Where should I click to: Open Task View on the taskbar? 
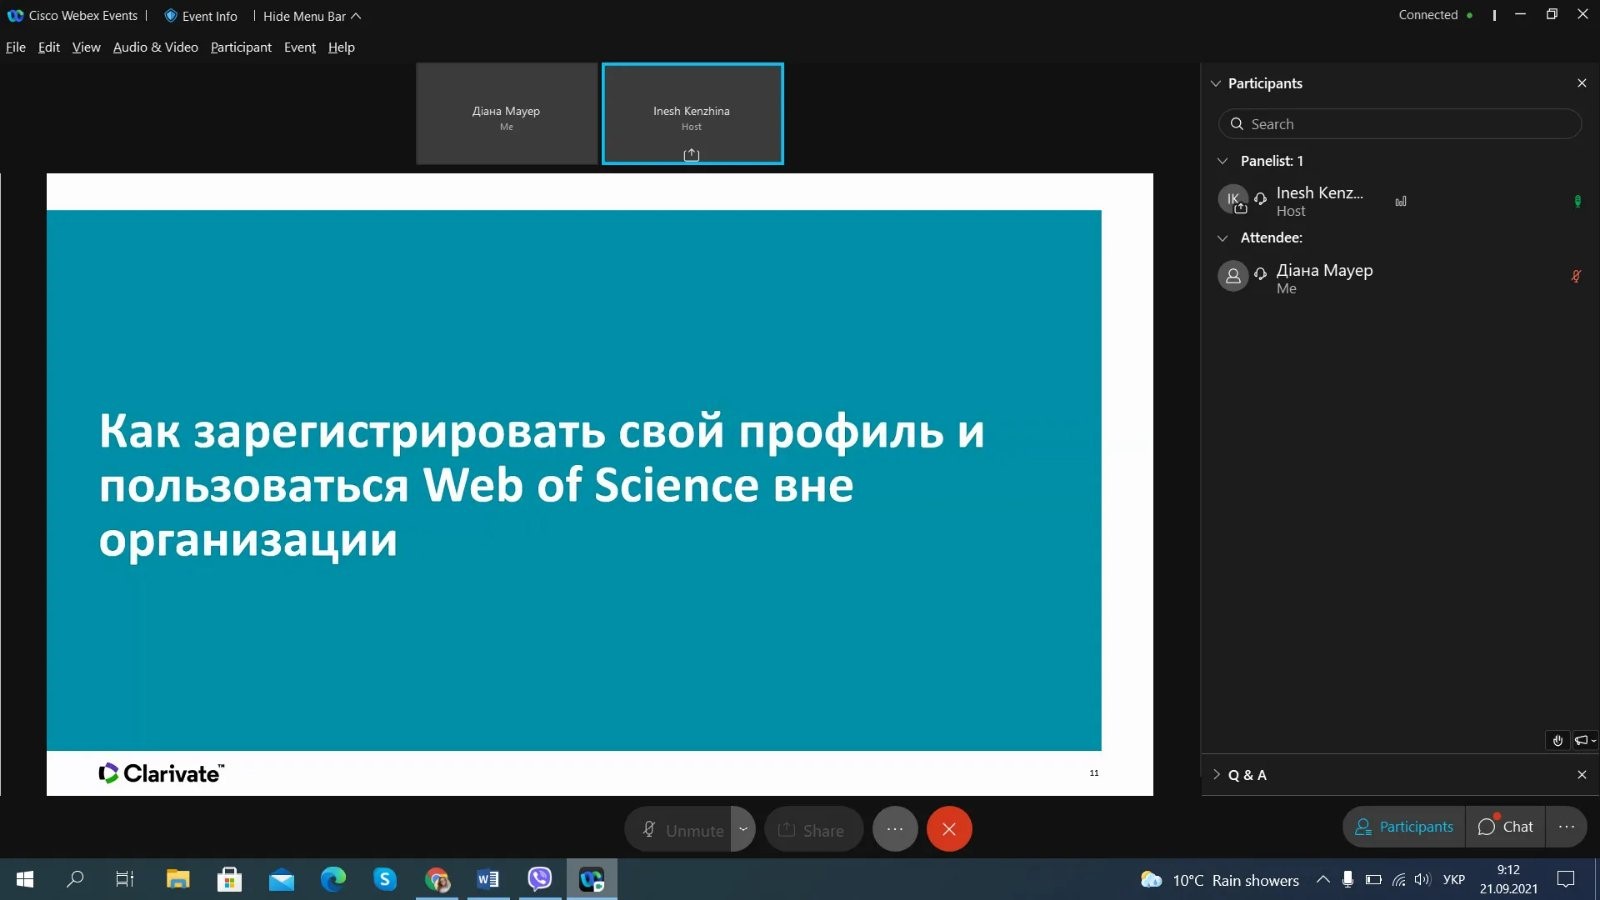click(x=125, y=879)
